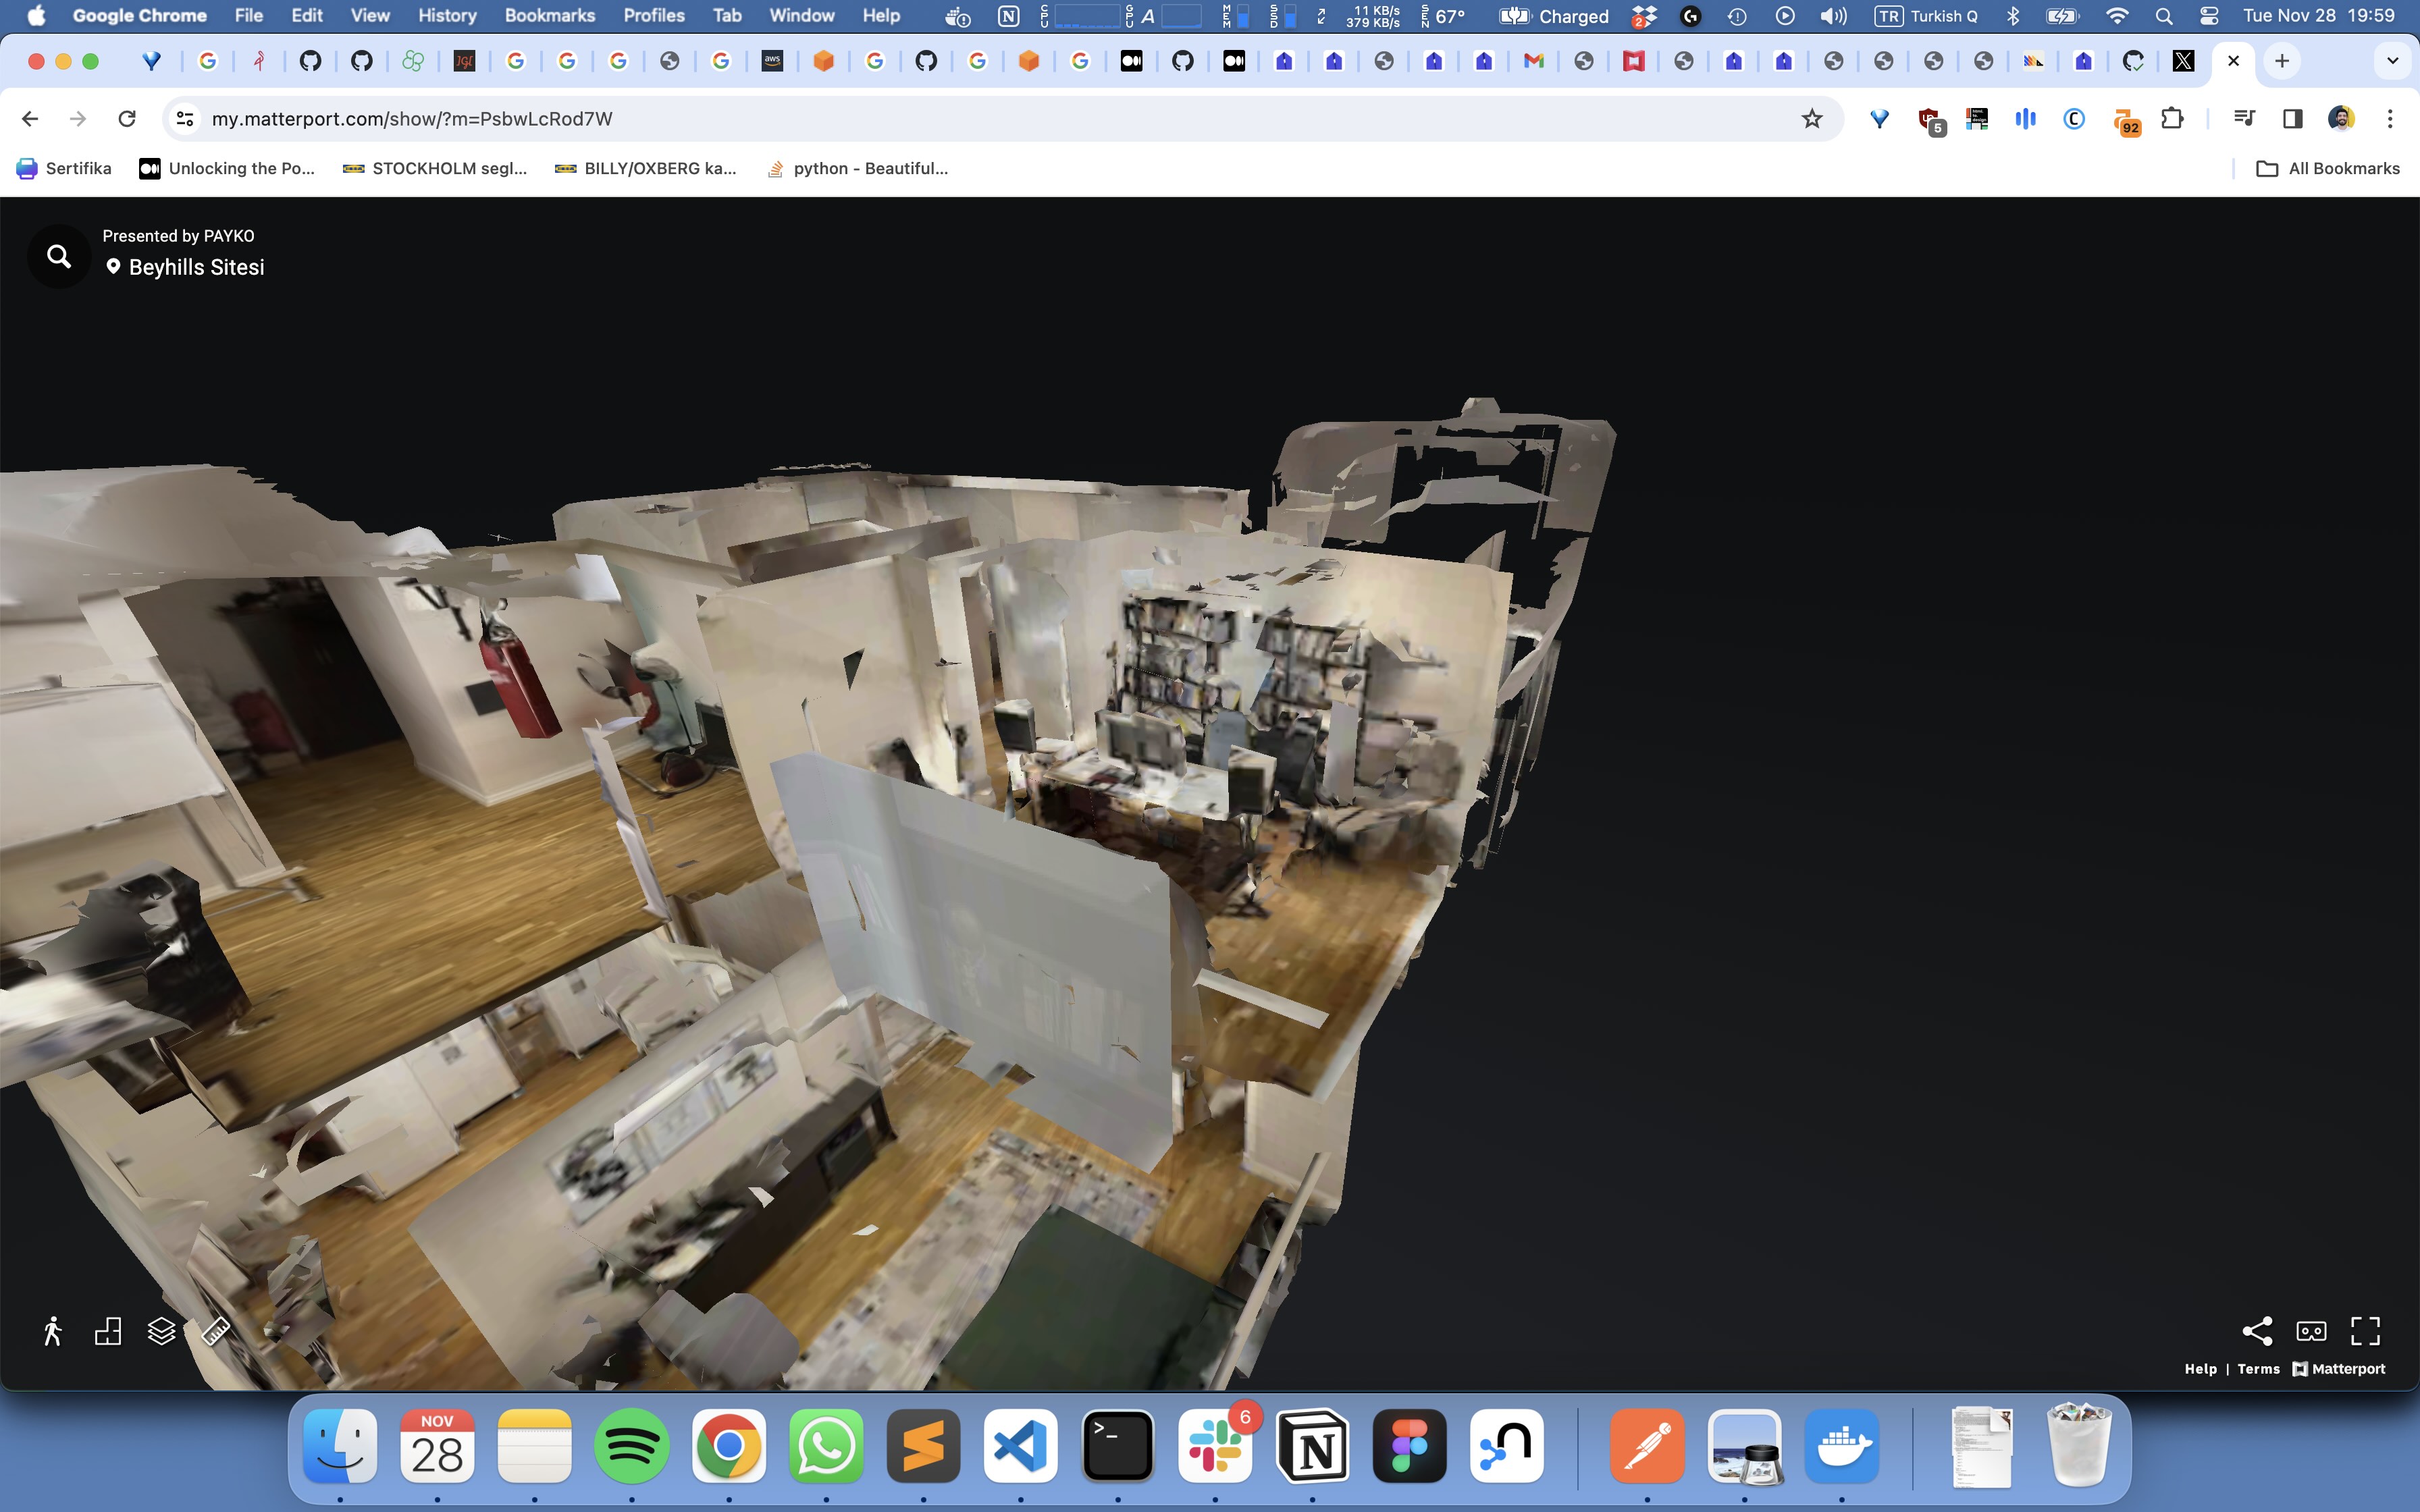
Task: Toggle the Chrome side panel
Action: [2292, 119]
